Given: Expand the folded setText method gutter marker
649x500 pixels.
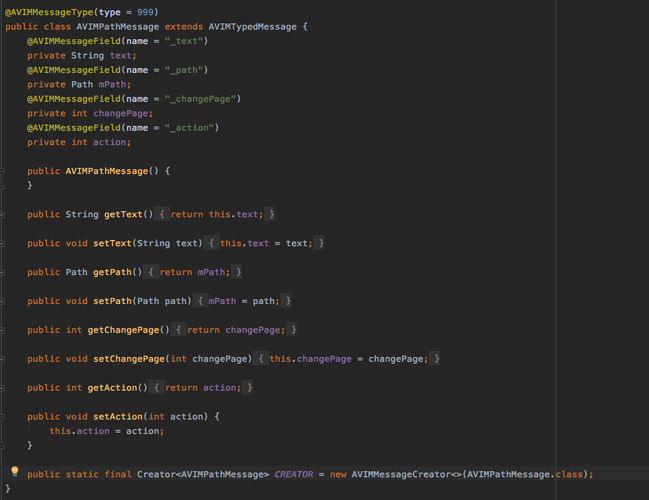Looking at the screenshot, I should click(2, 243).
